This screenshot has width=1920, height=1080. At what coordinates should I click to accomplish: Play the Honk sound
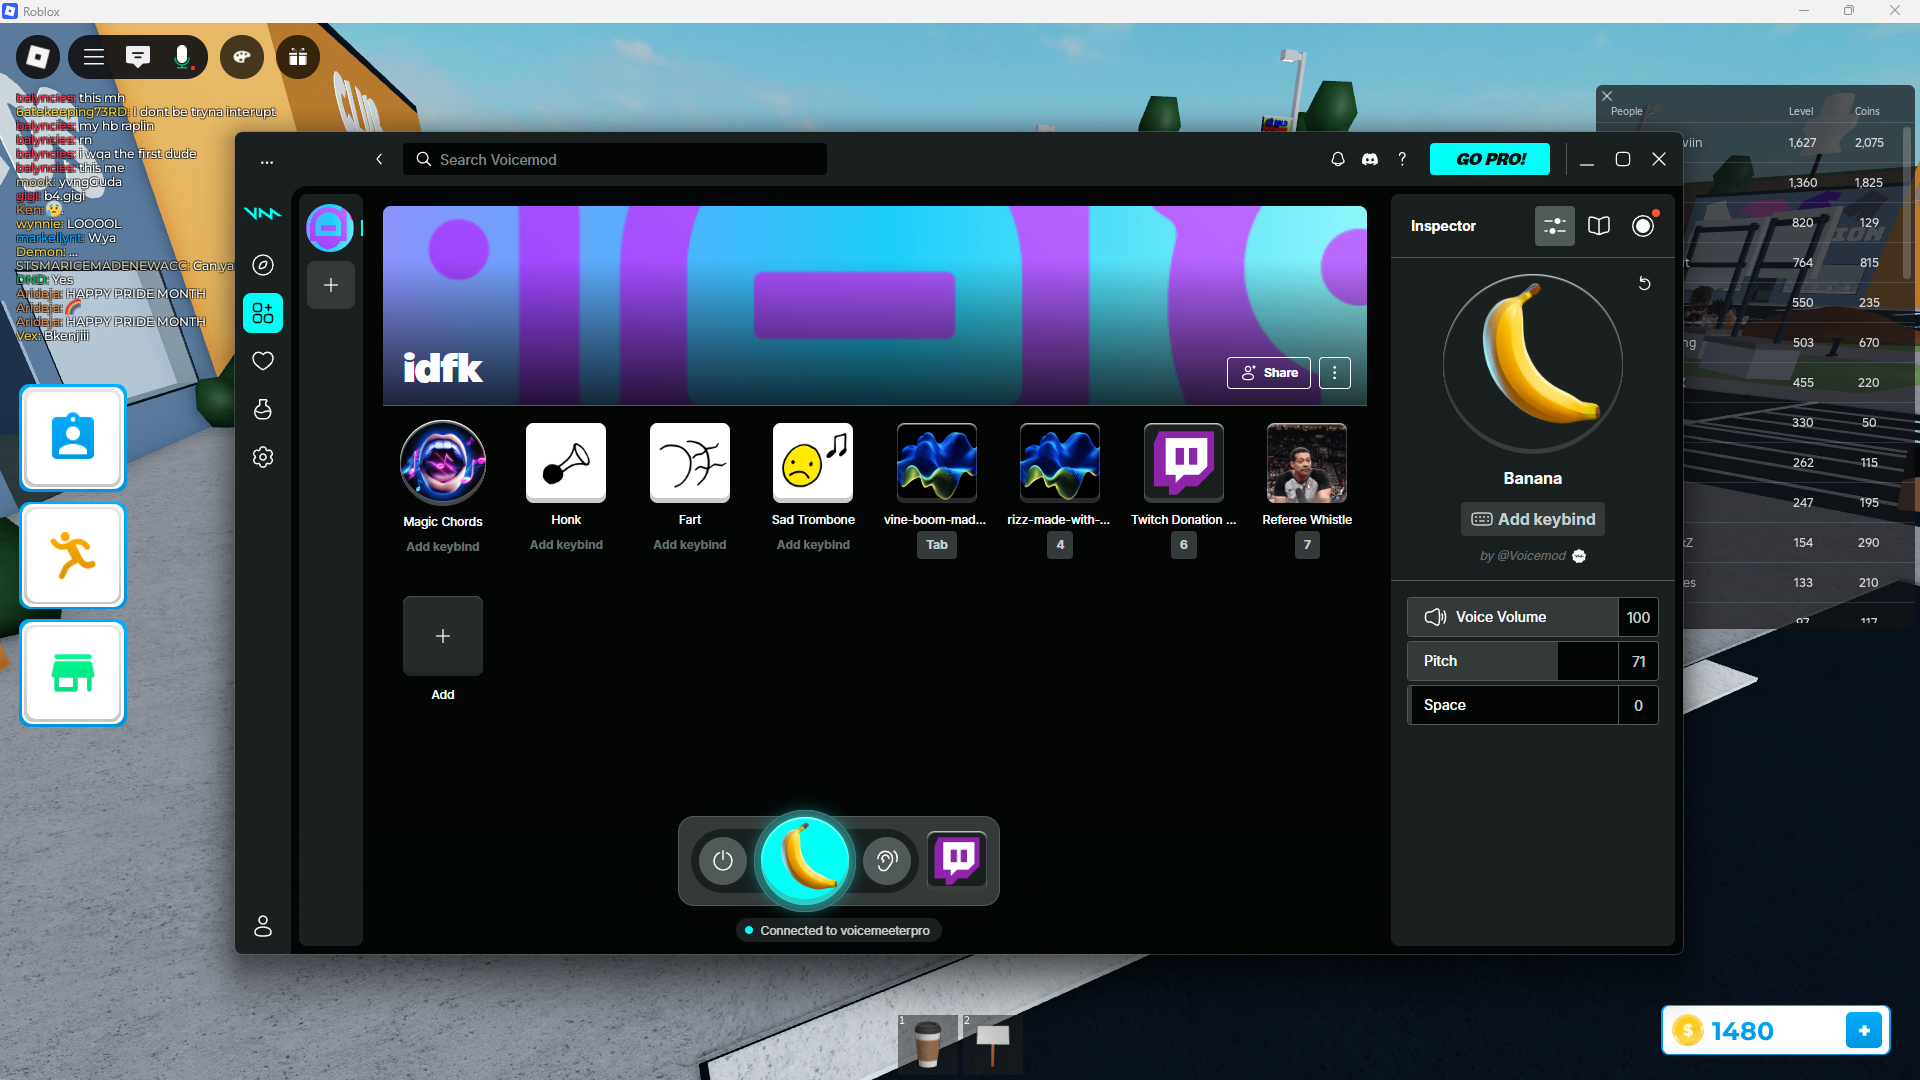click(x=566, y=462)
